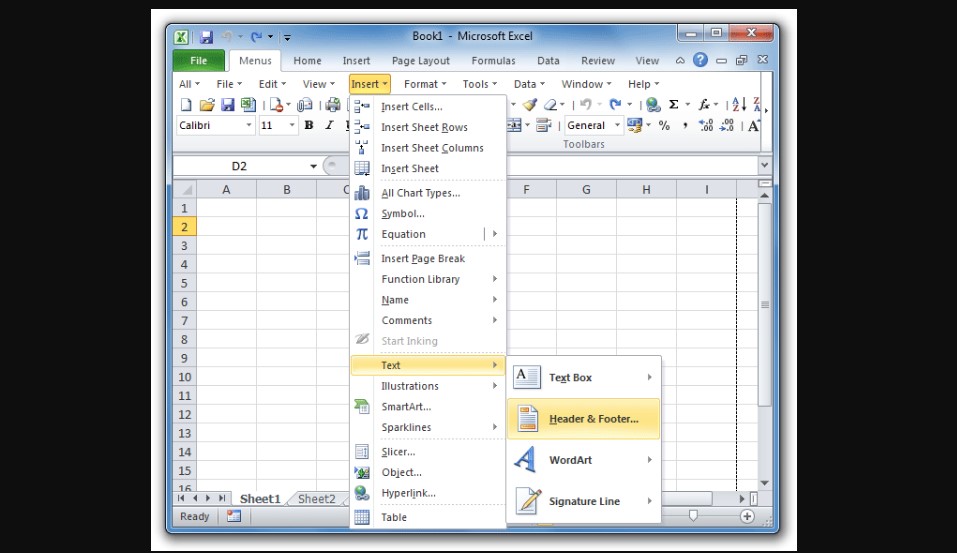The image size is (957, 553).
Task: Click the first sheet navigation arrow
Action: tap(181, 498)
